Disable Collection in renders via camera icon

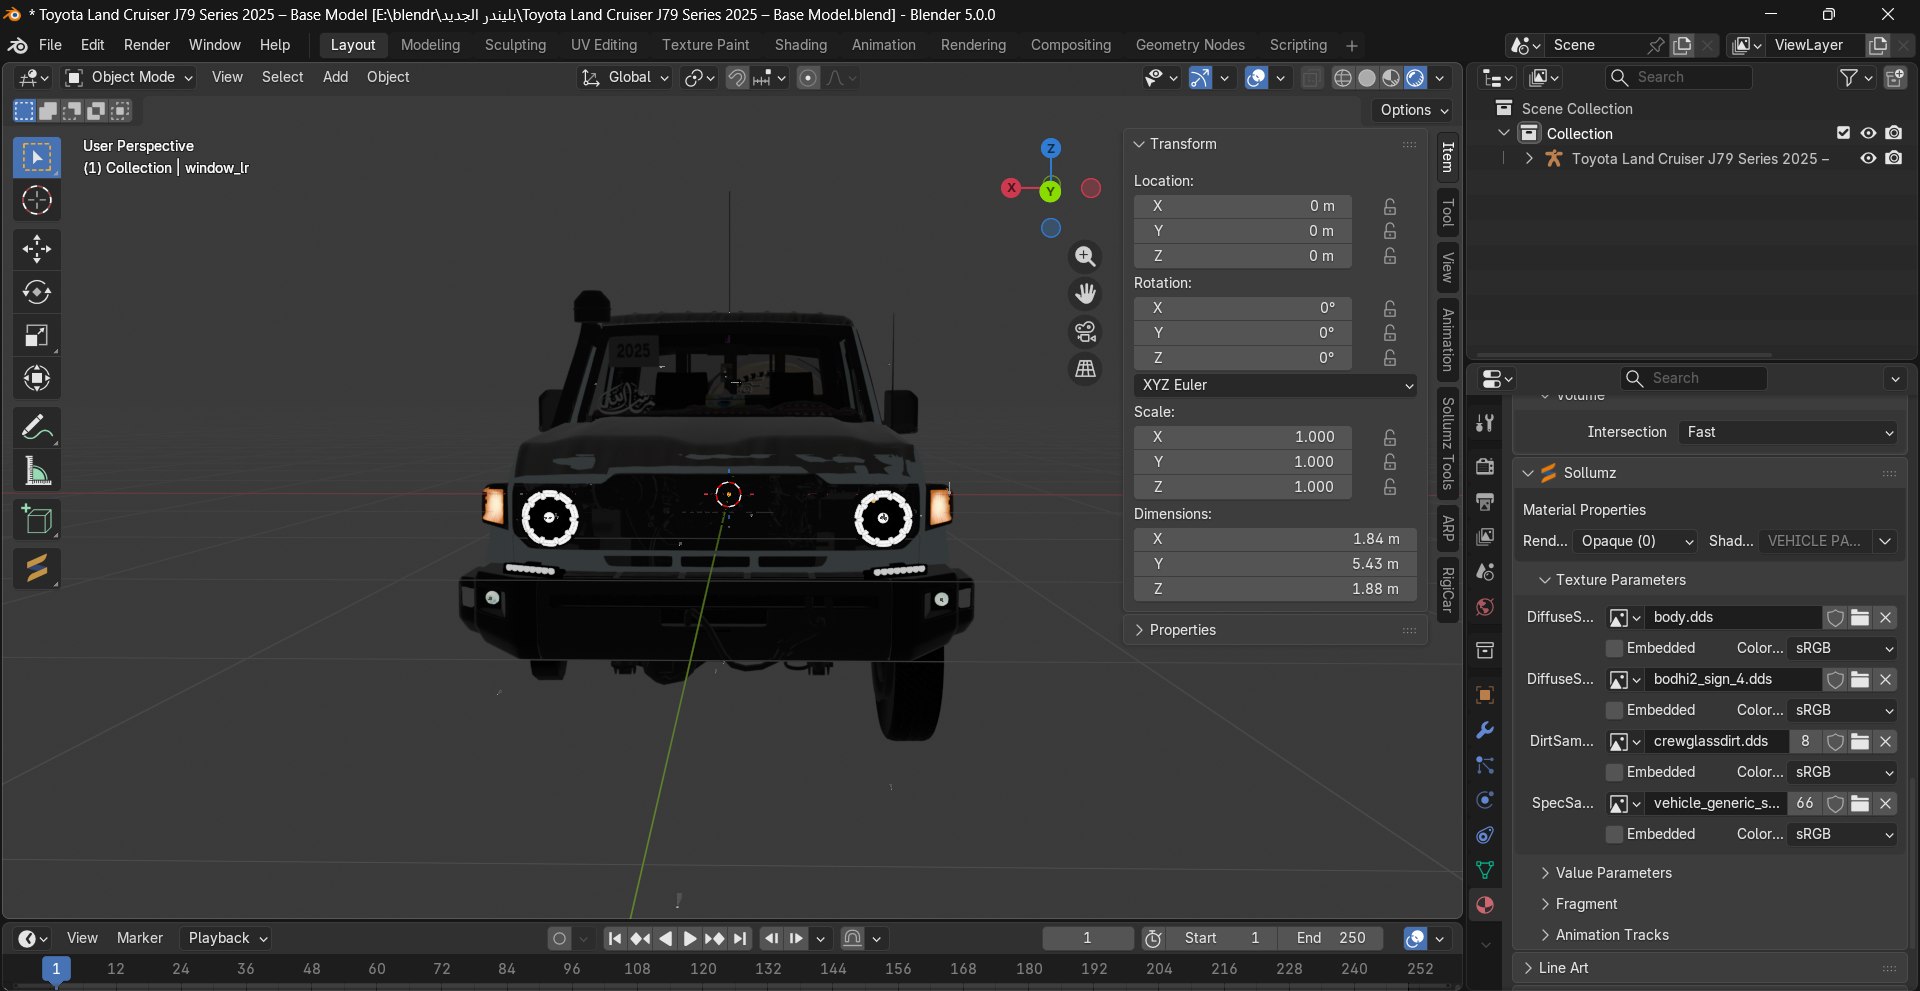point(1894,133)
